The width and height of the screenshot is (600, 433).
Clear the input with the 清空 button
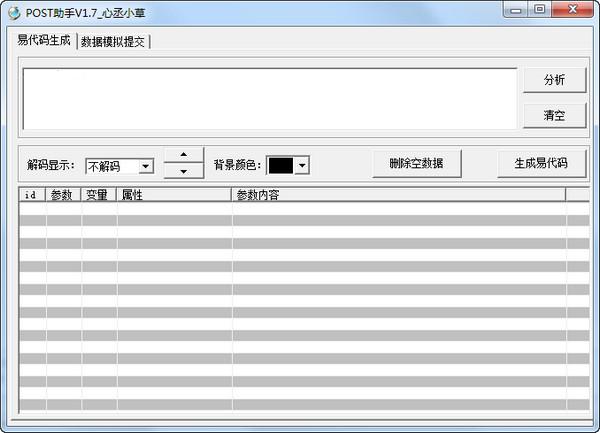pos(554,115)
